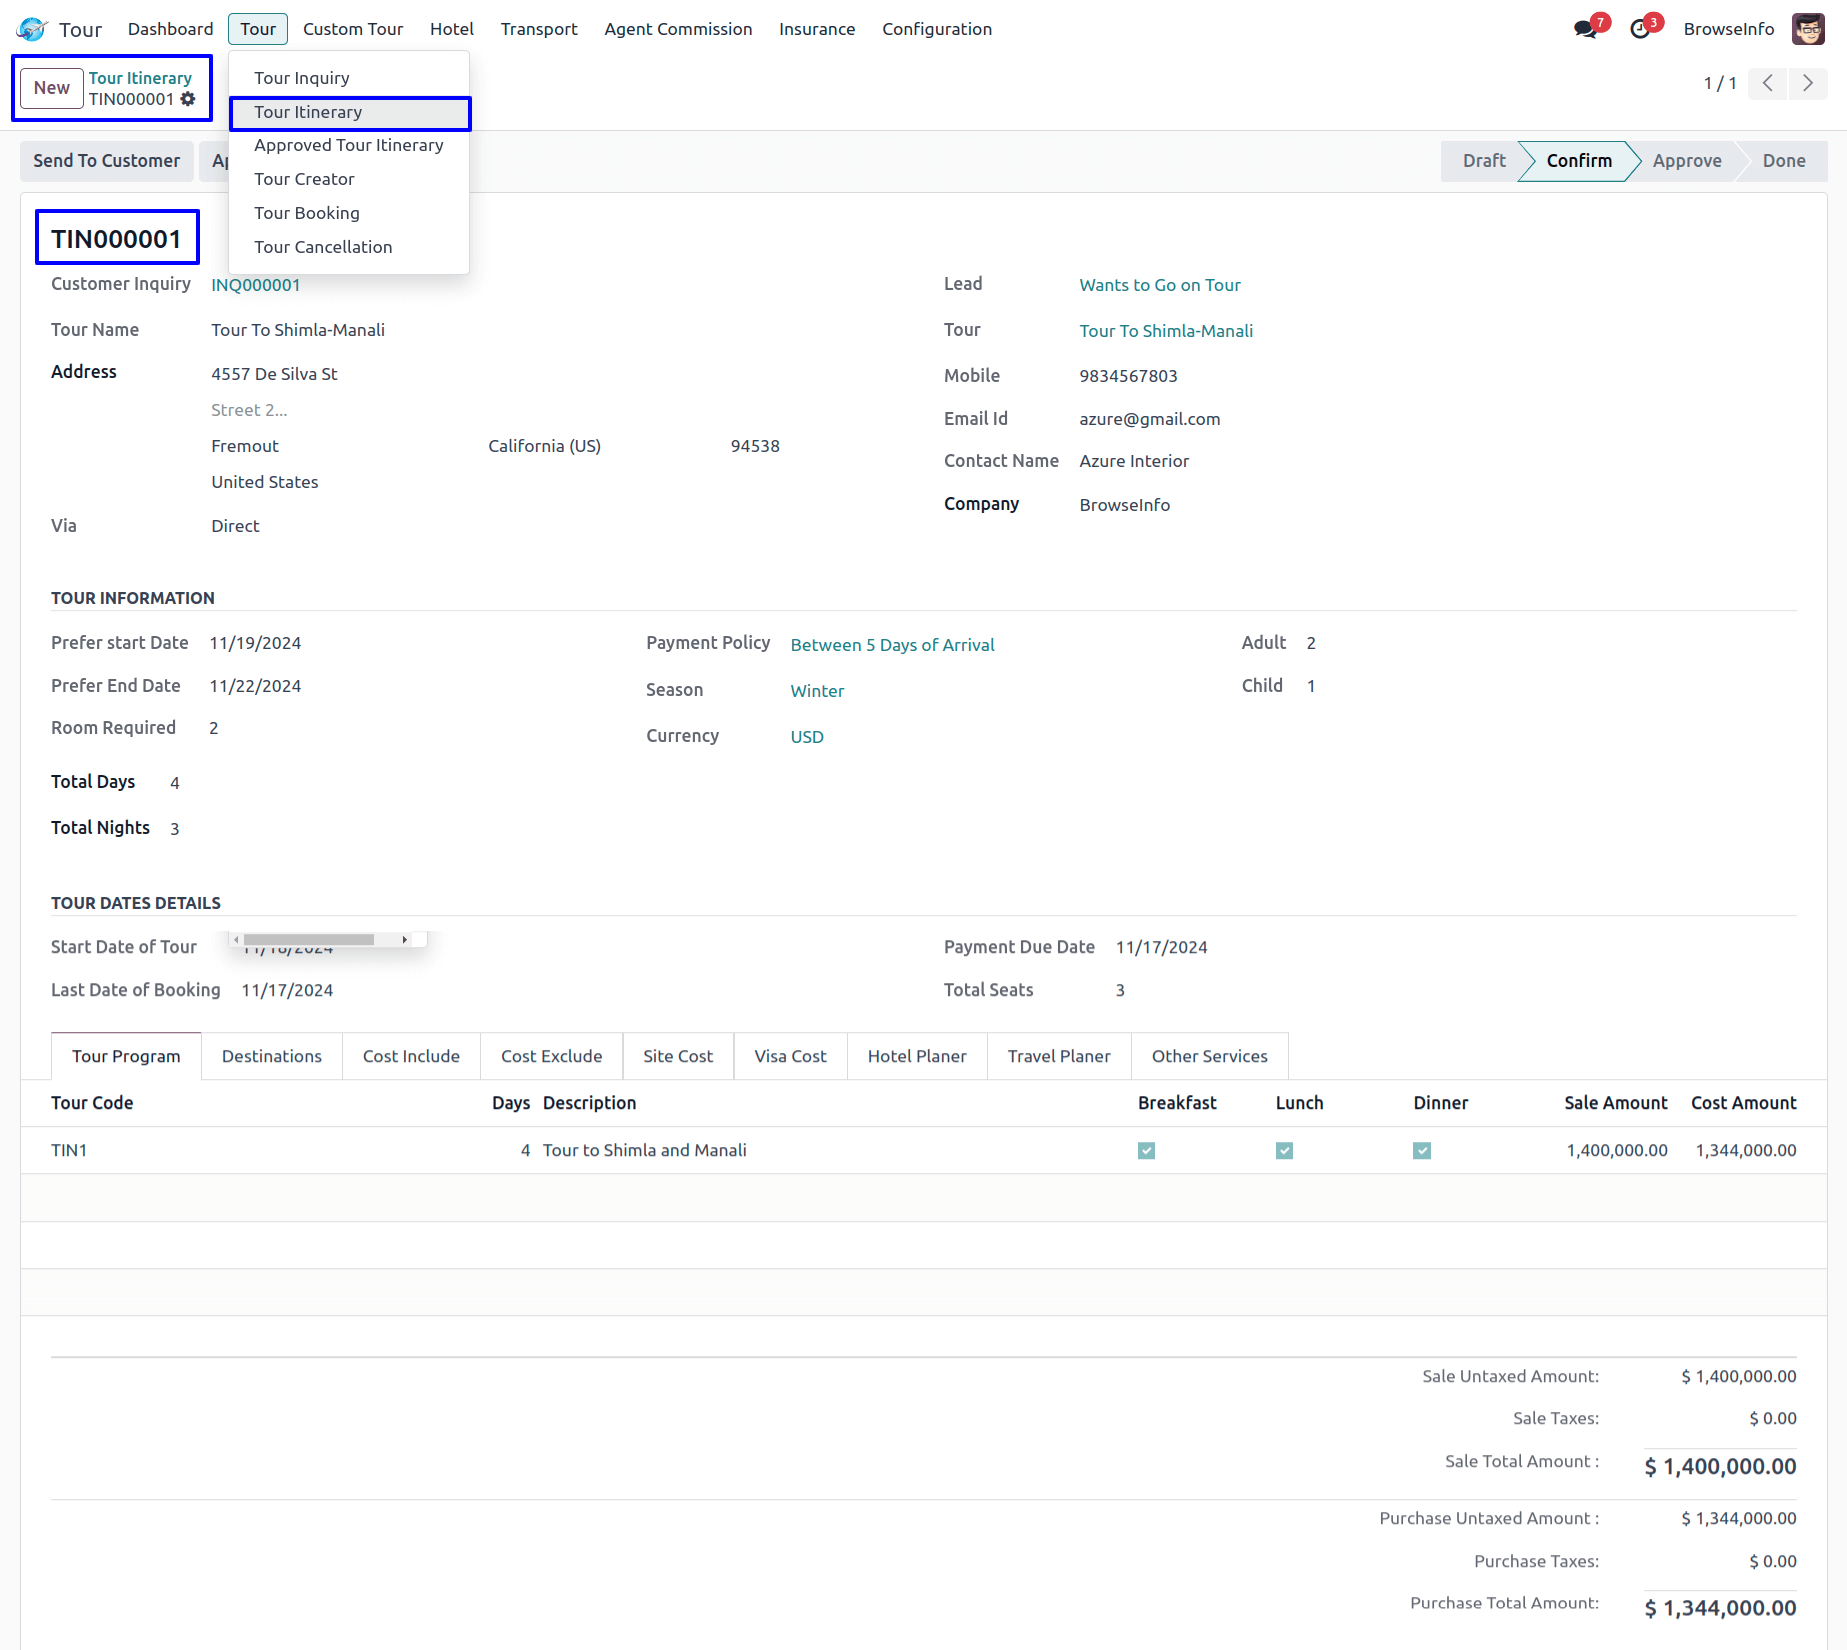Image resolution: width=1847 pixels, height=1650 pixels.
Task: Open the Hotel dropdown menu
Action: pos(451,29)
